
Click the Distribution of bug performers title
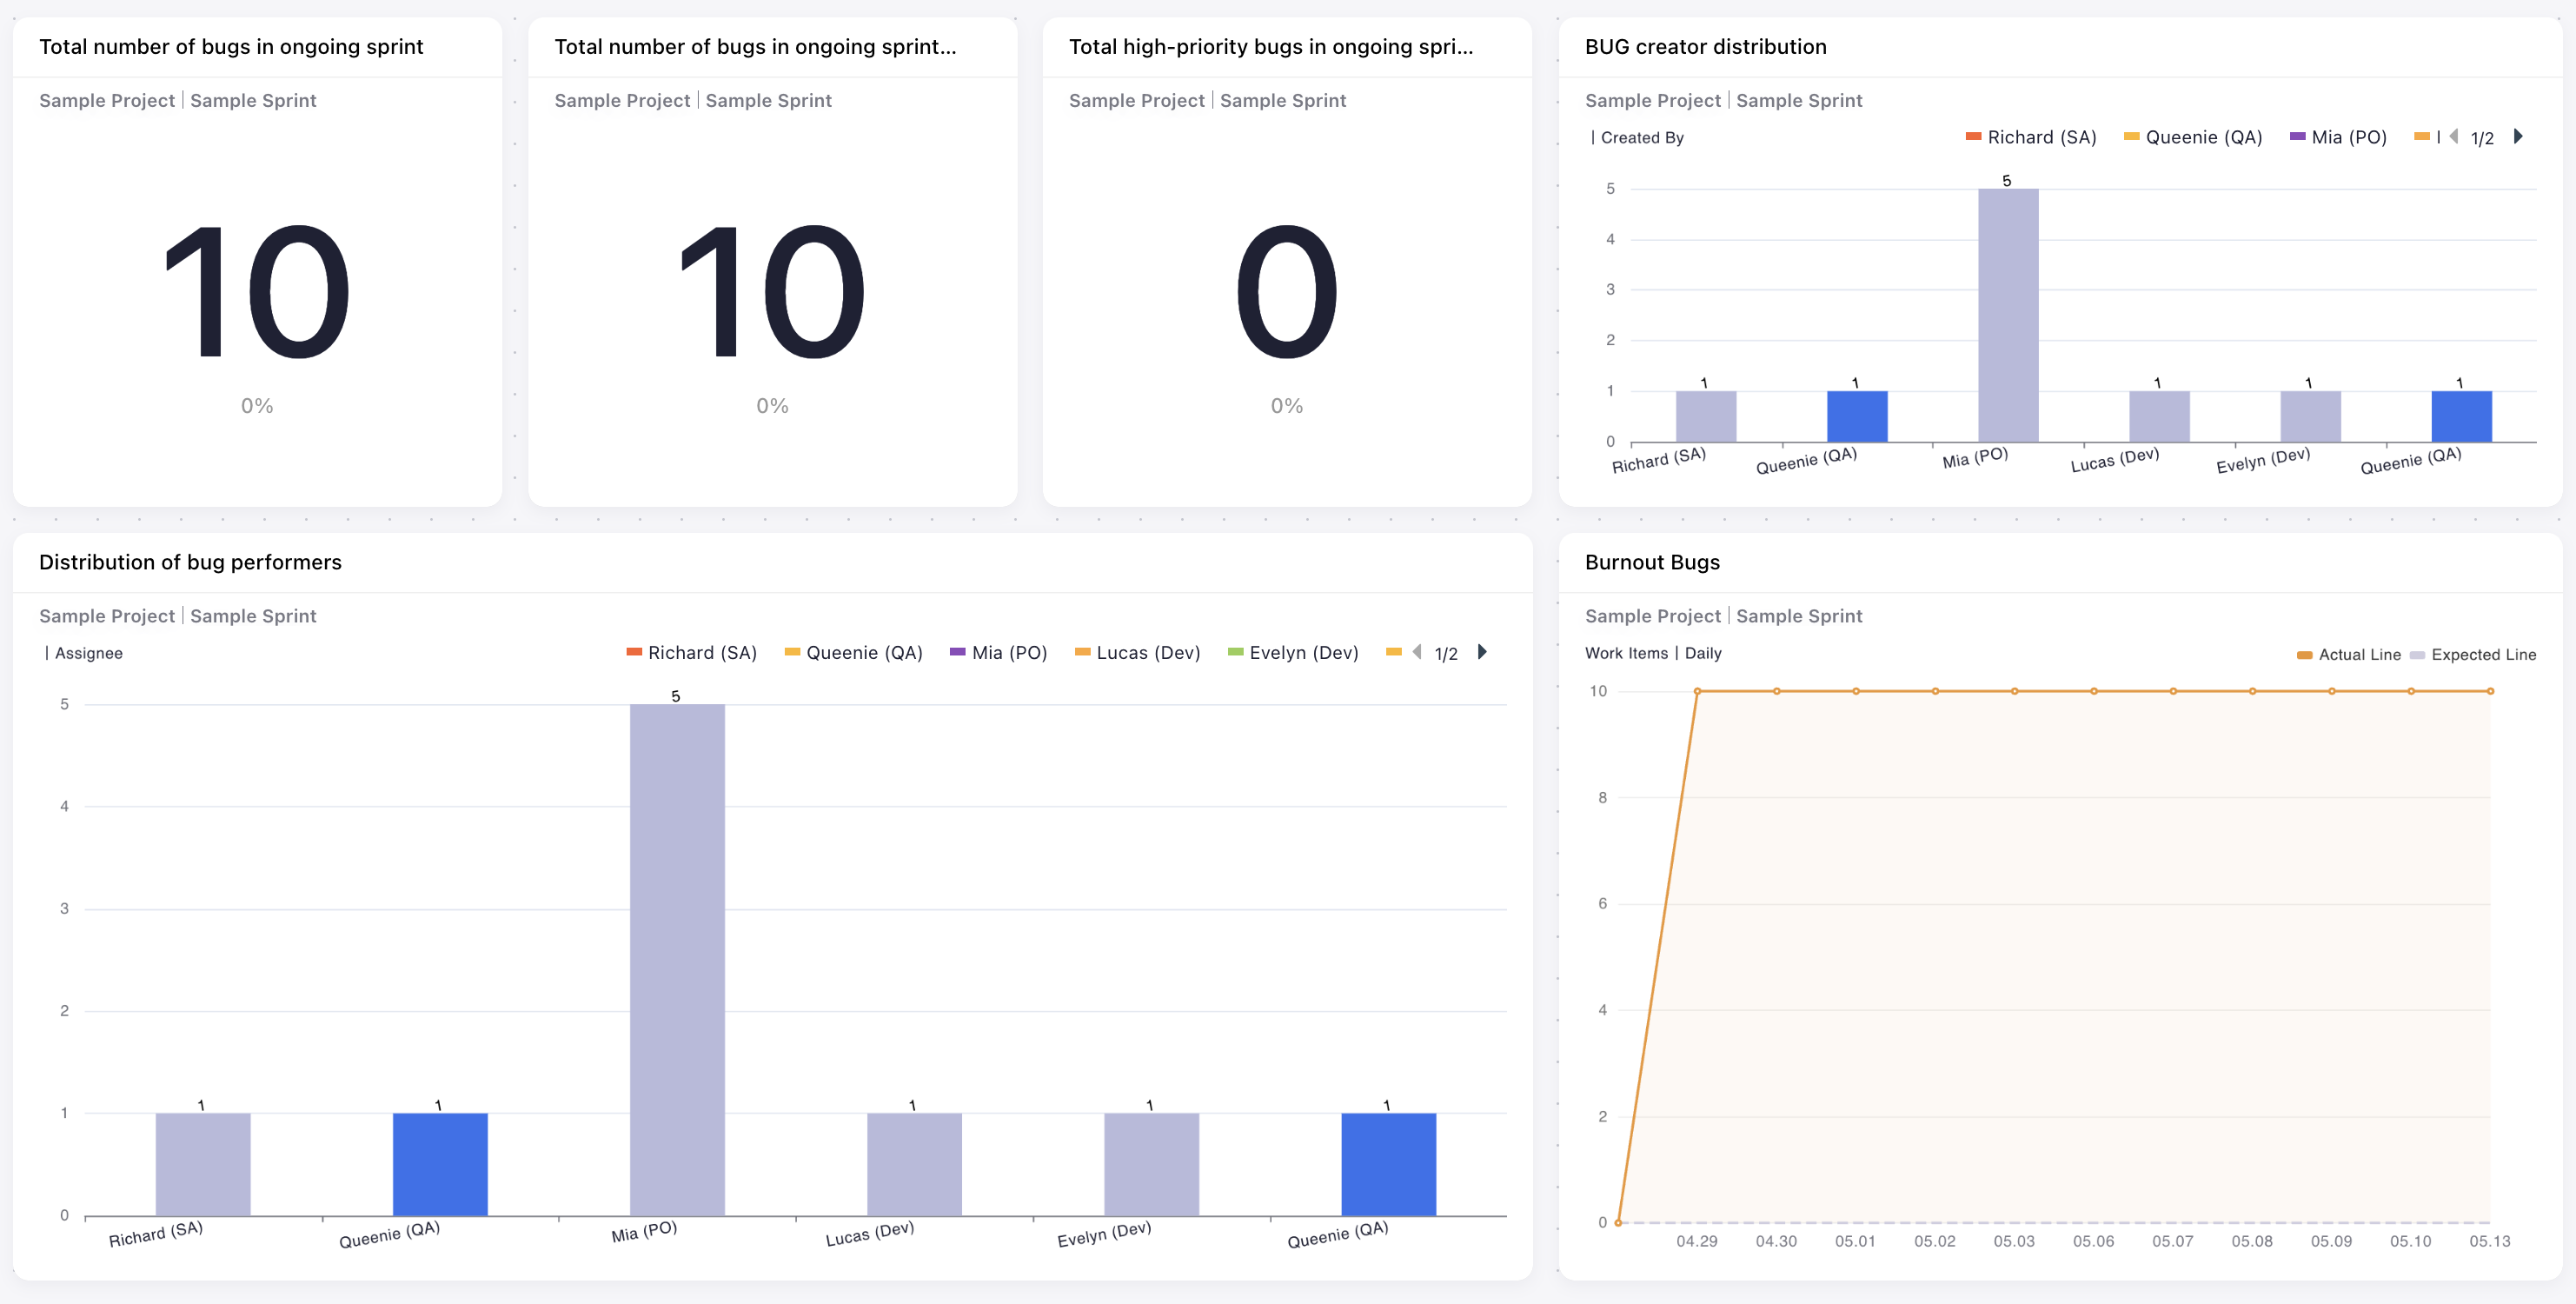pyautogui.click(x=190, y=562)
